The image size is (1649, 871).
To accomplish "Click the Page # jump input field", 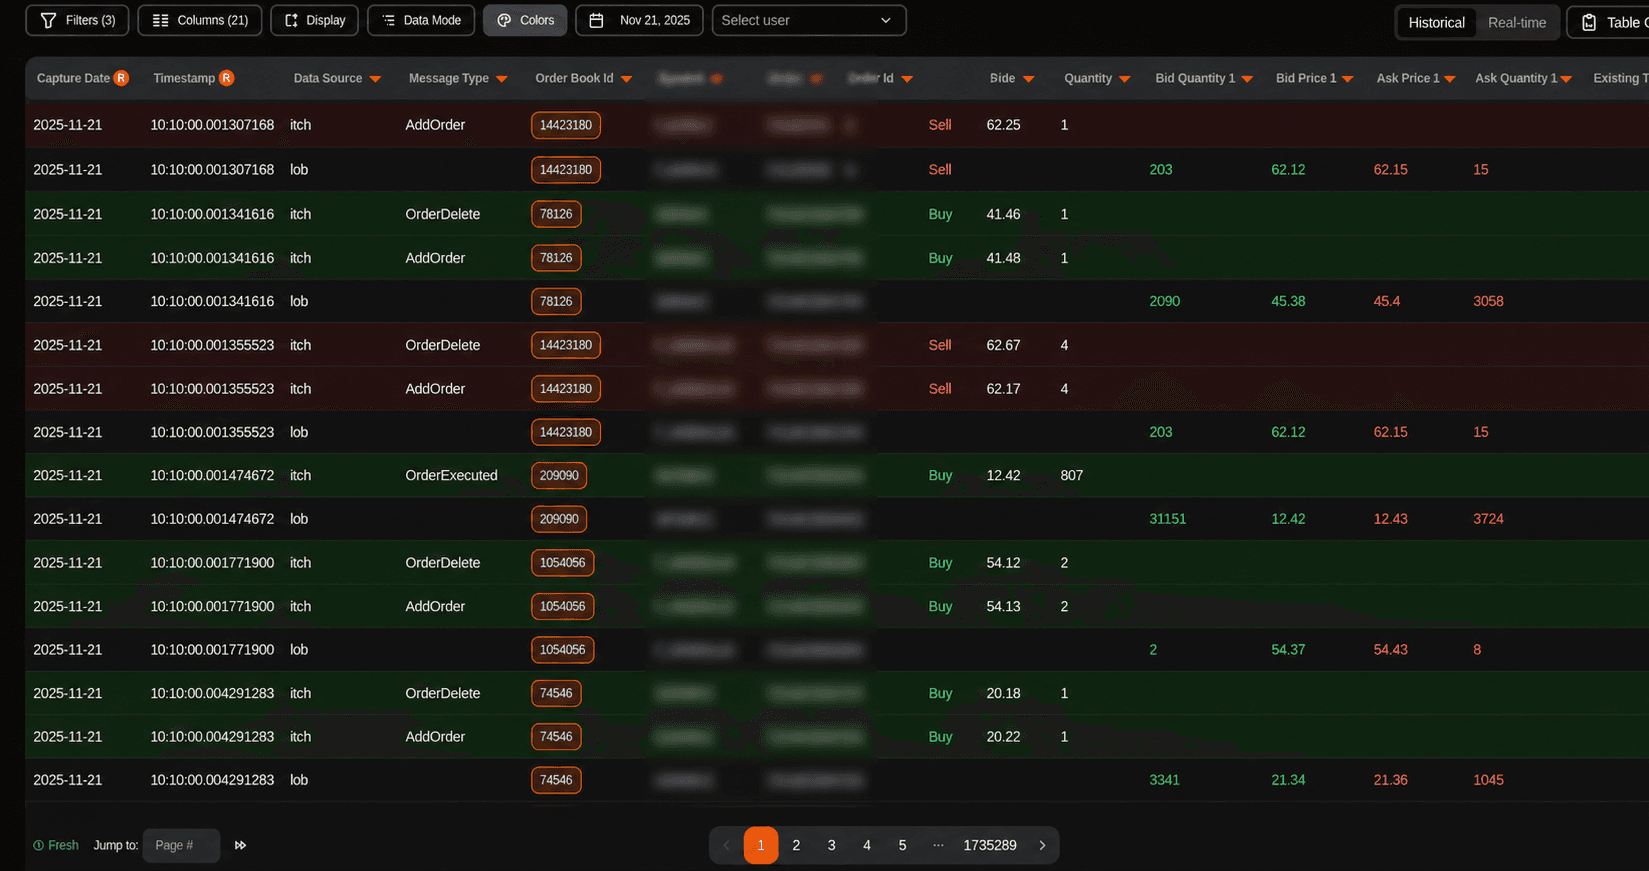I will pos(181,845).
